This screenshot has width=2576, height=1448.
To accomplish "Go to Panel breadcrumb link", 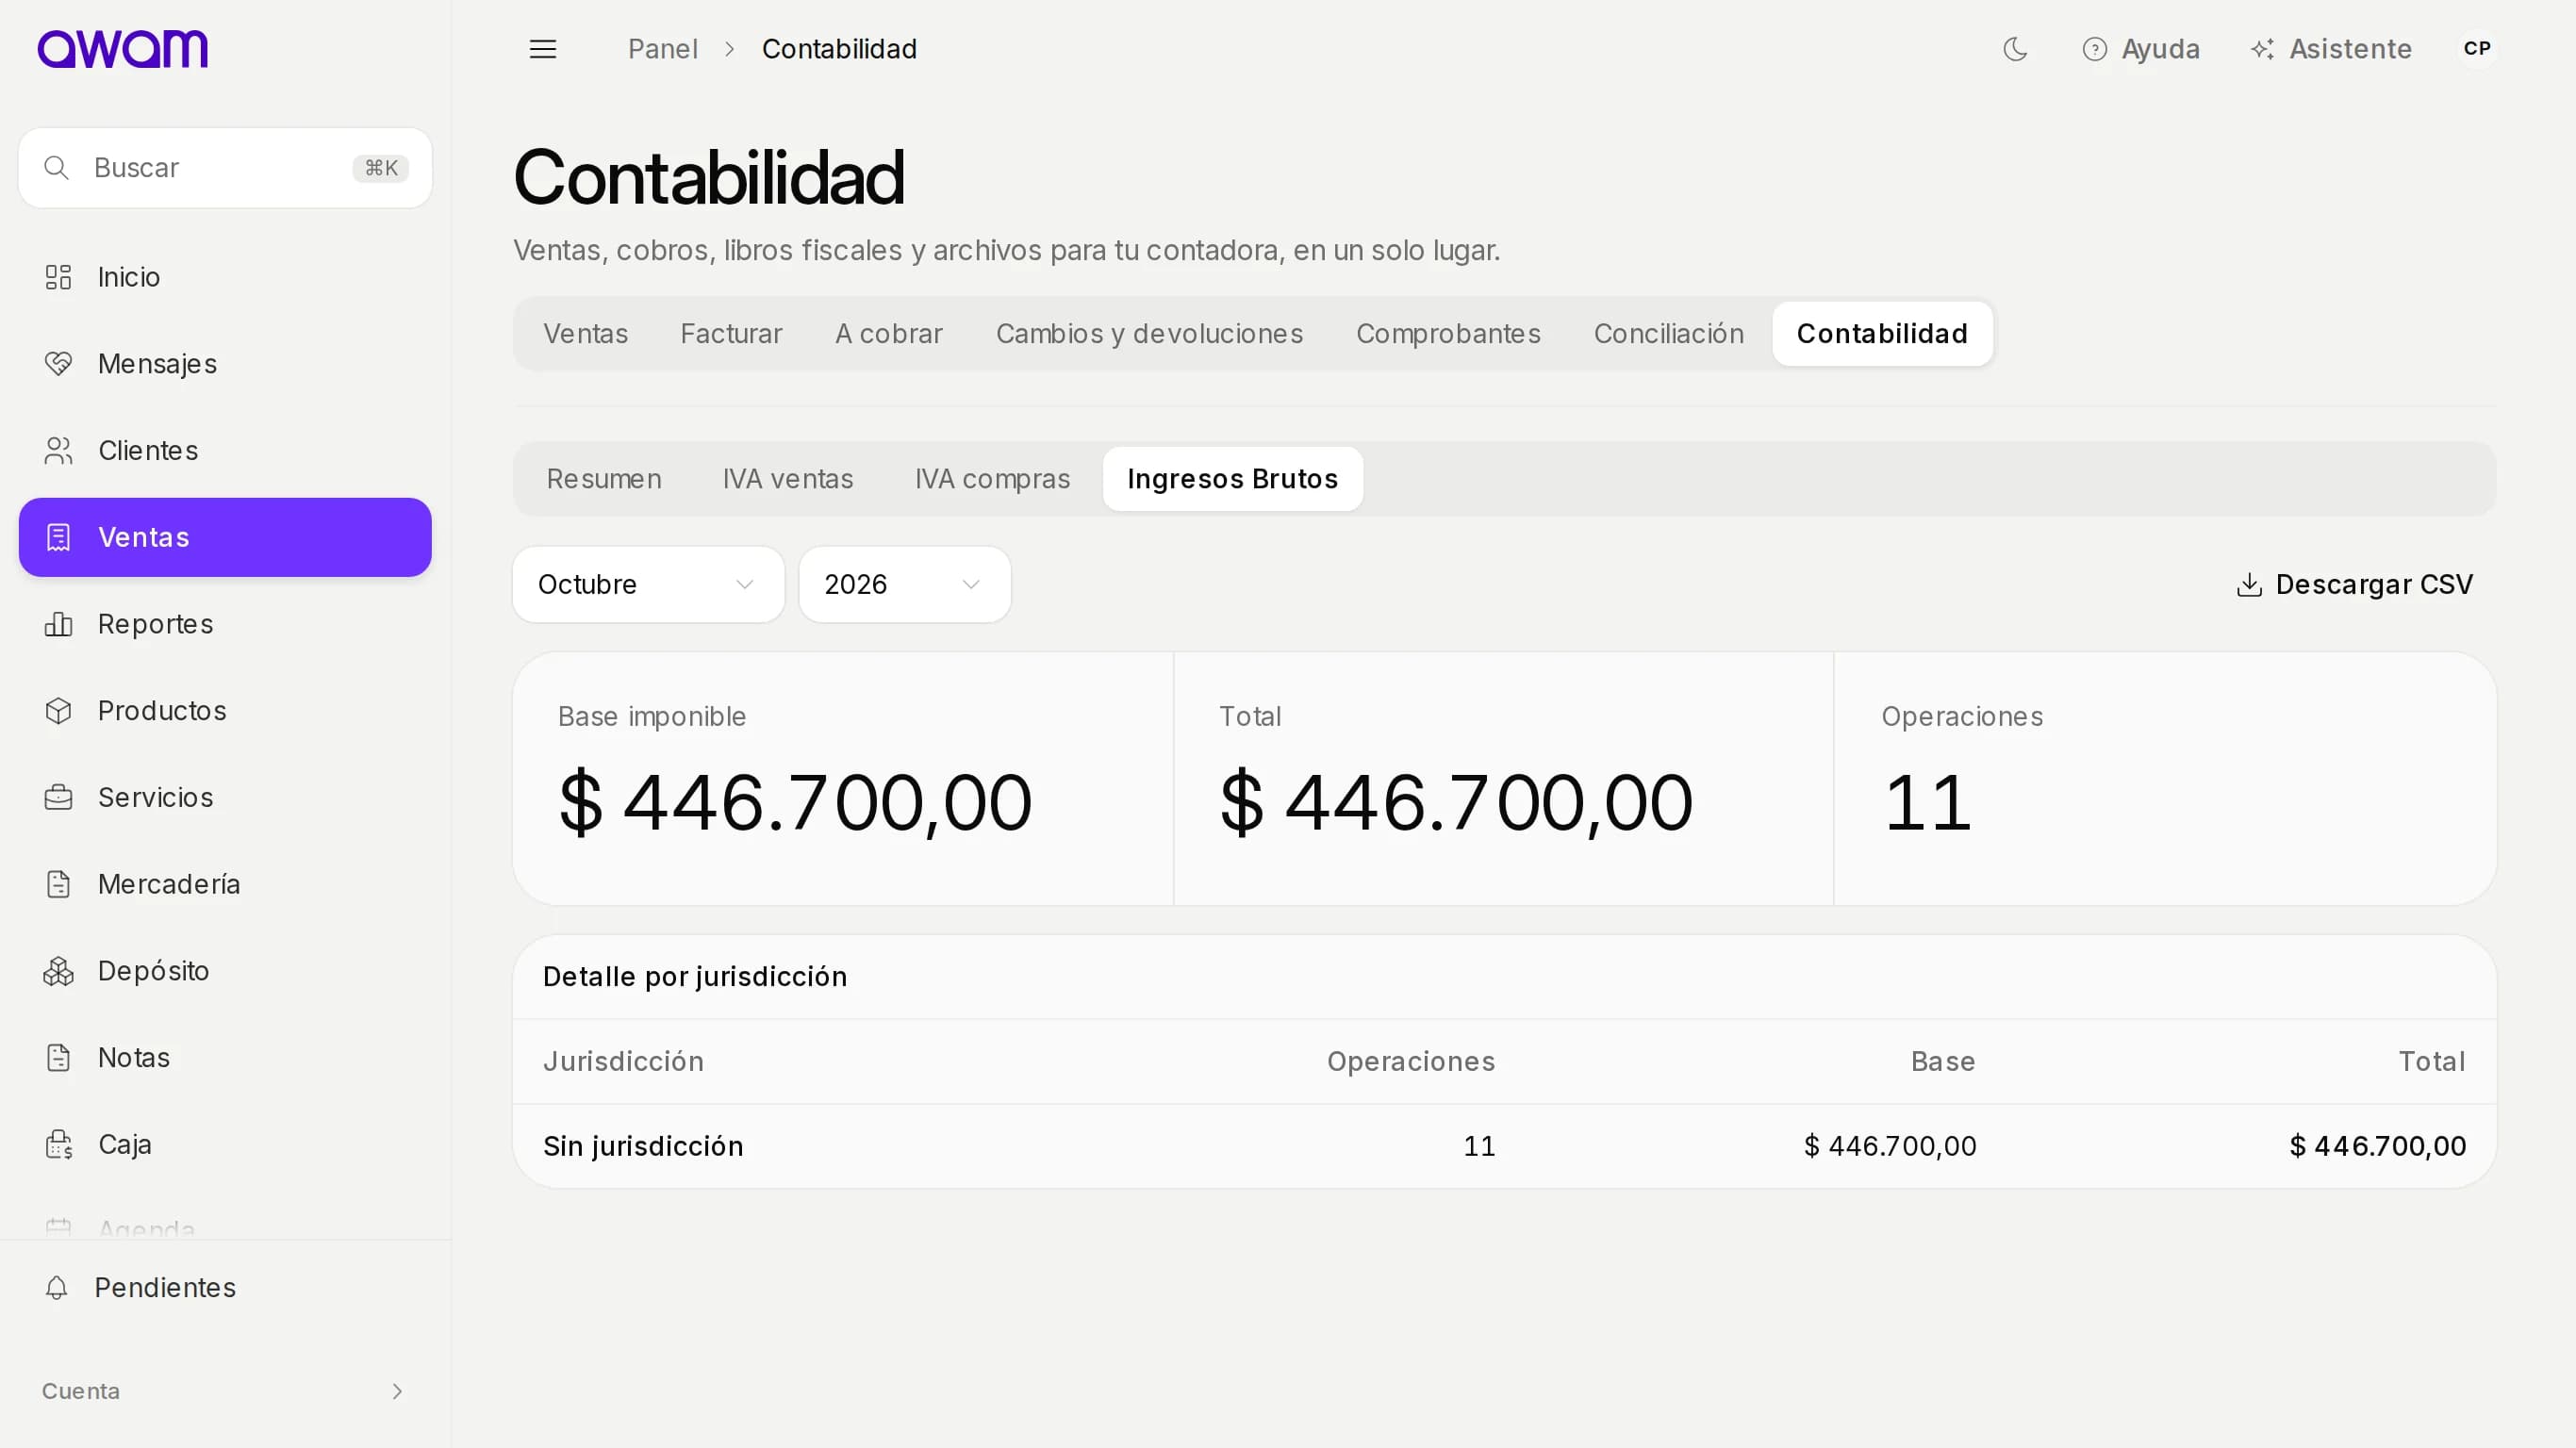I will pos(662,49).
